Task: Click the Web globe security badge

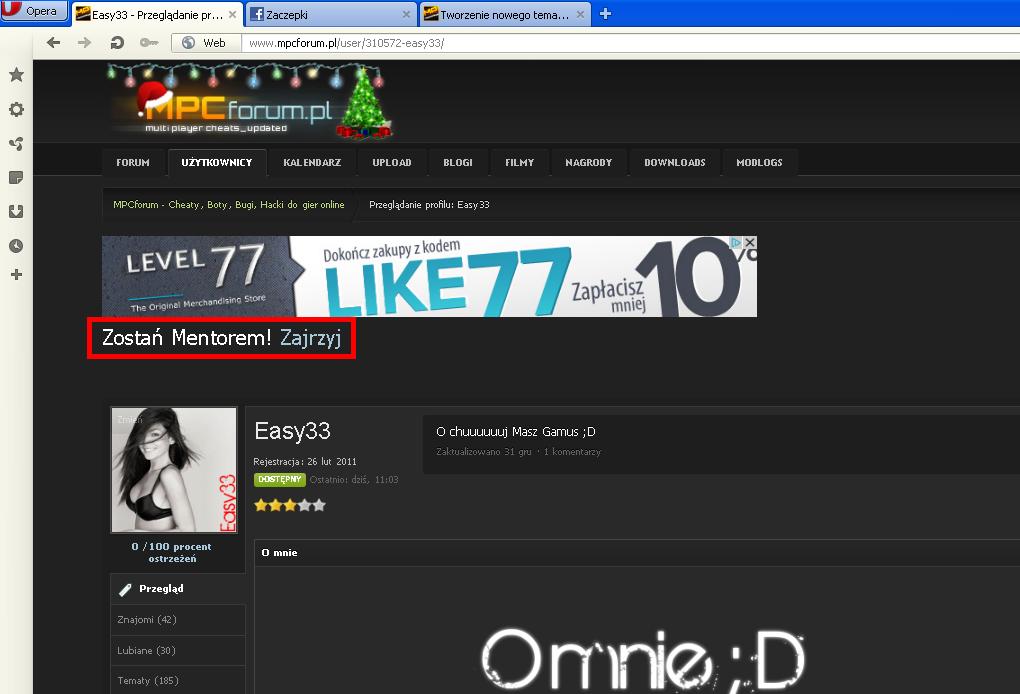Action: click(x=206, y=43)
